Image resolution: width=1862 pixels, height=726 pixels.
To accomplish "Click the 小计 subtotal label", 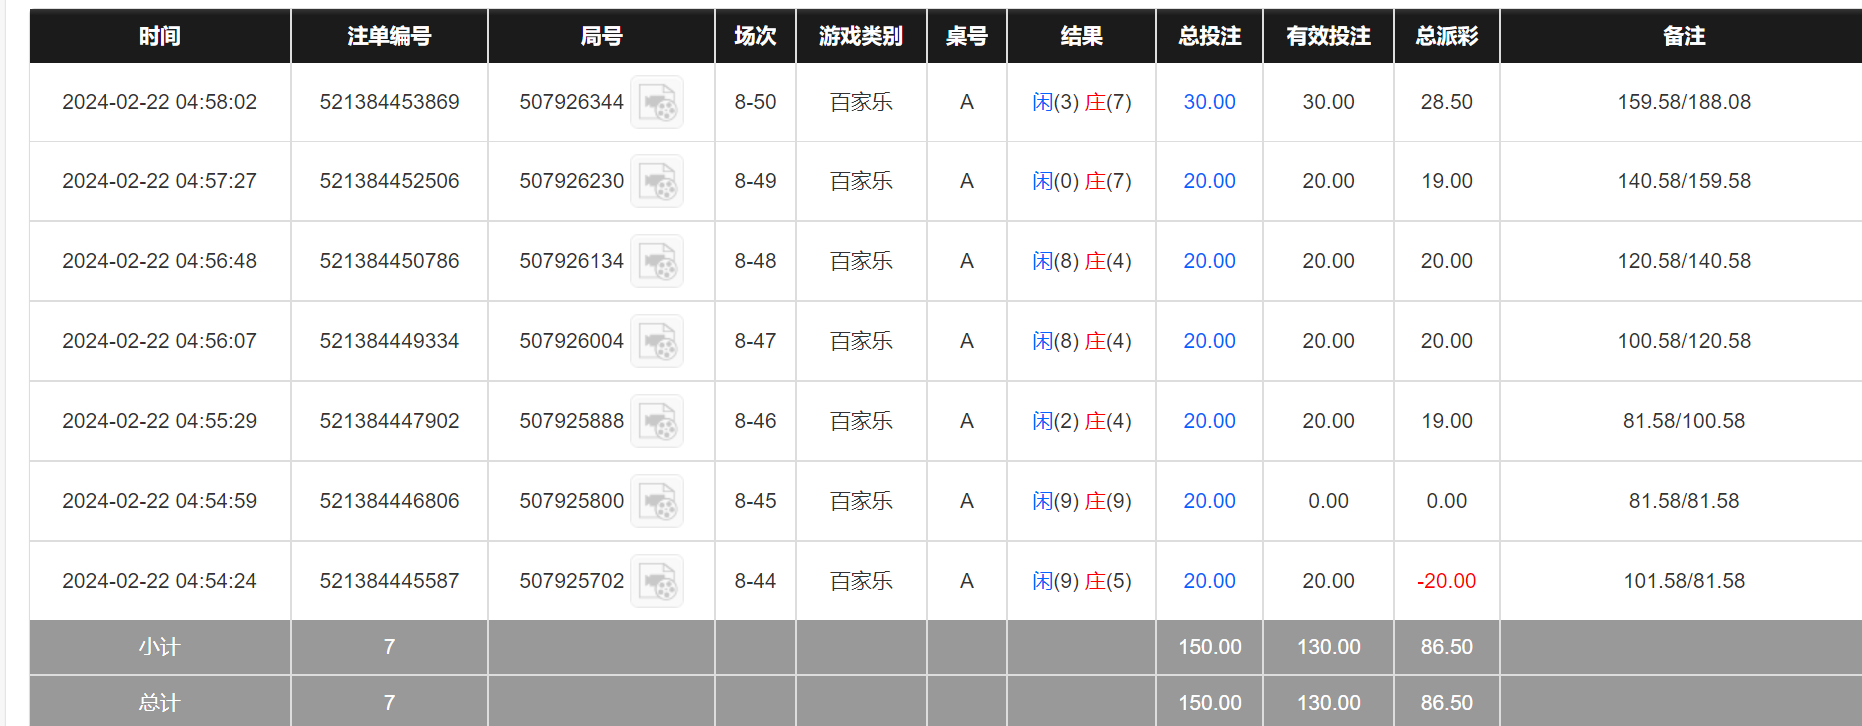I will tap(160, 647).
